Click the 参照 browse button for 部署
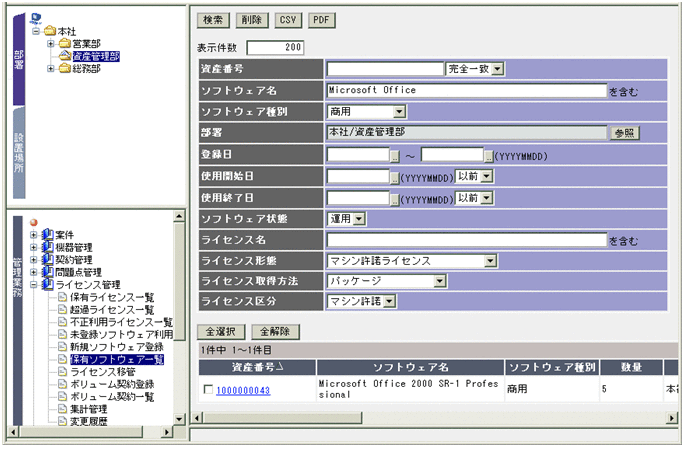This screenshot has width=685, height=449. [x=625, y=133]
